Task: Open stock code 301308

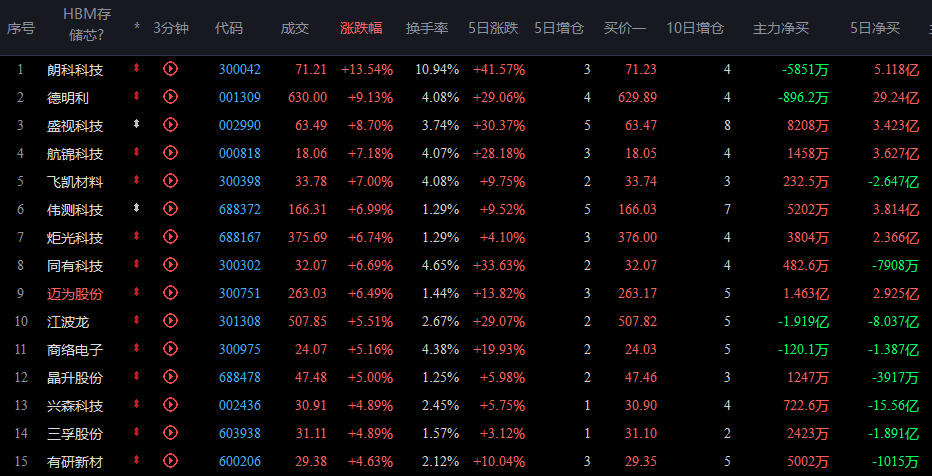Action: [x=240, y=321]
